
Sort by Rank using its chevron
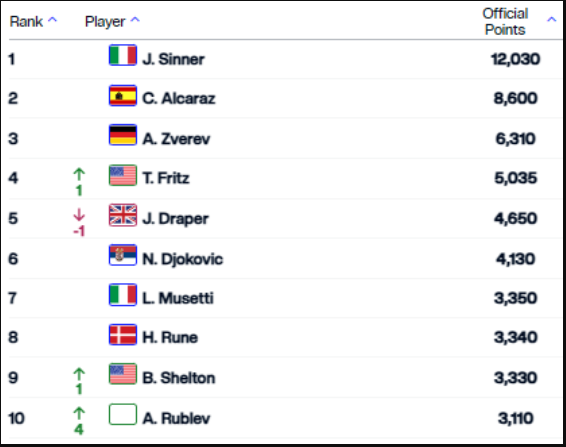click(52, 19)
